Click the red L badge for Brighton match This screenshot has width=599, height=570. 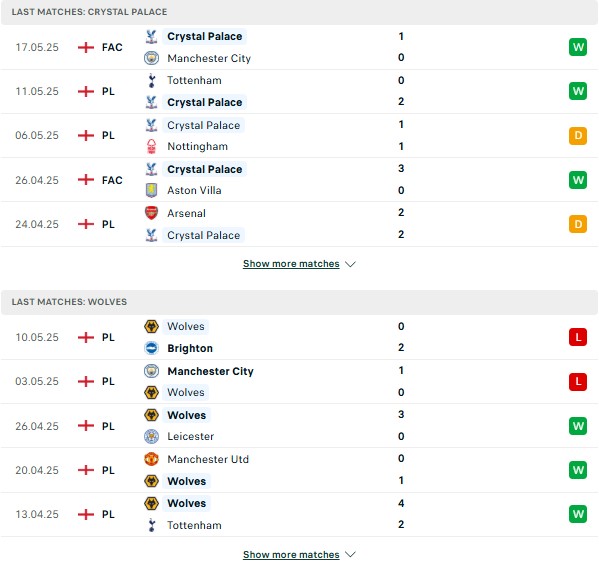coord(578,337)
